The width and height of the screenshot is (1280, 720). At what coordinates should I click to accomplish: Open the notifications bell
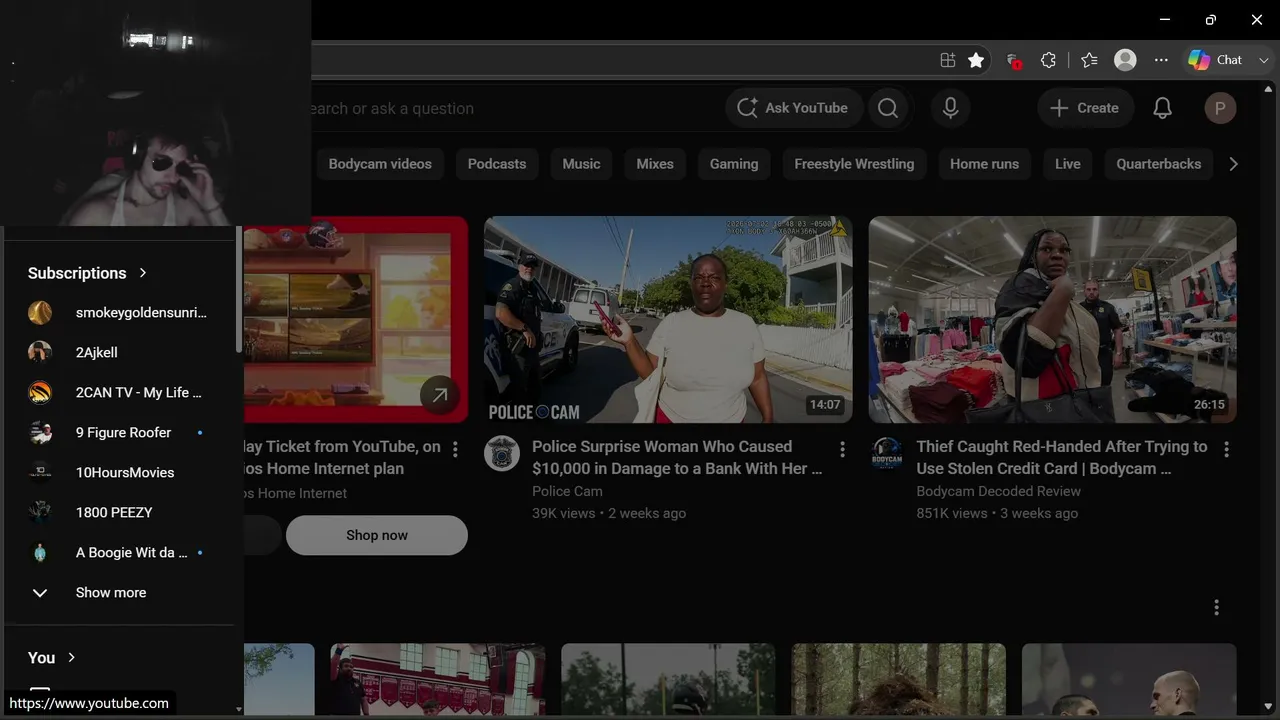click(1162, 108)
